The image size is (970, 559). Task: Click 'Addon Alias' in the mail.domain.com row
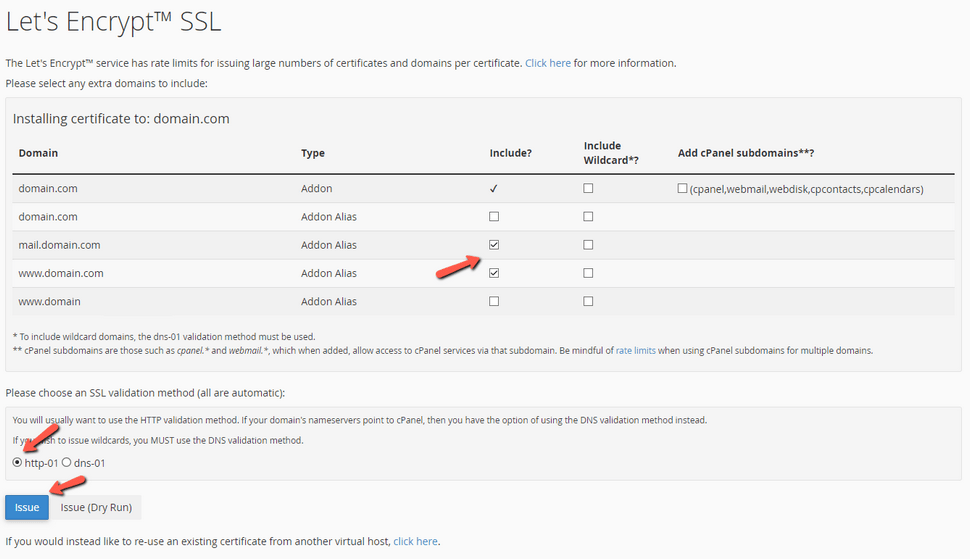329,245
